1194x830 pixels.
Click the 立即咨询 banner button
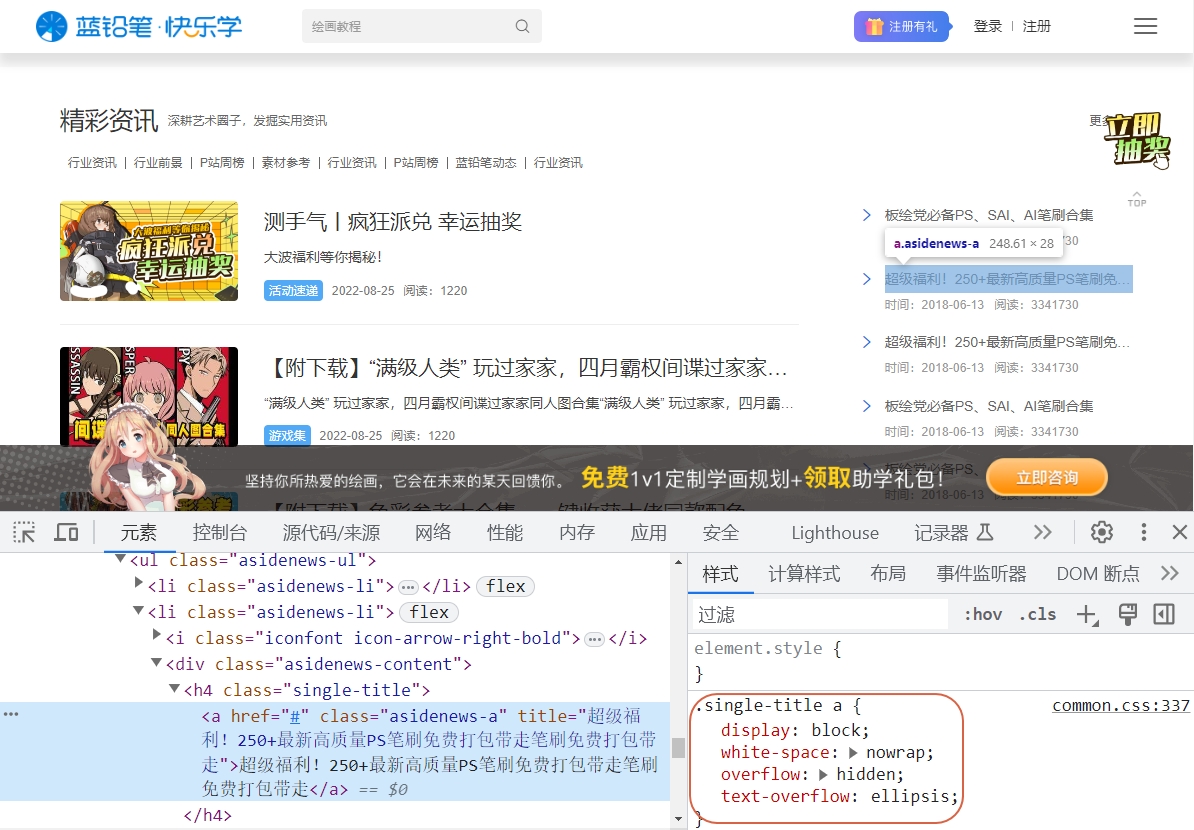pyautogui.click(x=1047, y=477)
